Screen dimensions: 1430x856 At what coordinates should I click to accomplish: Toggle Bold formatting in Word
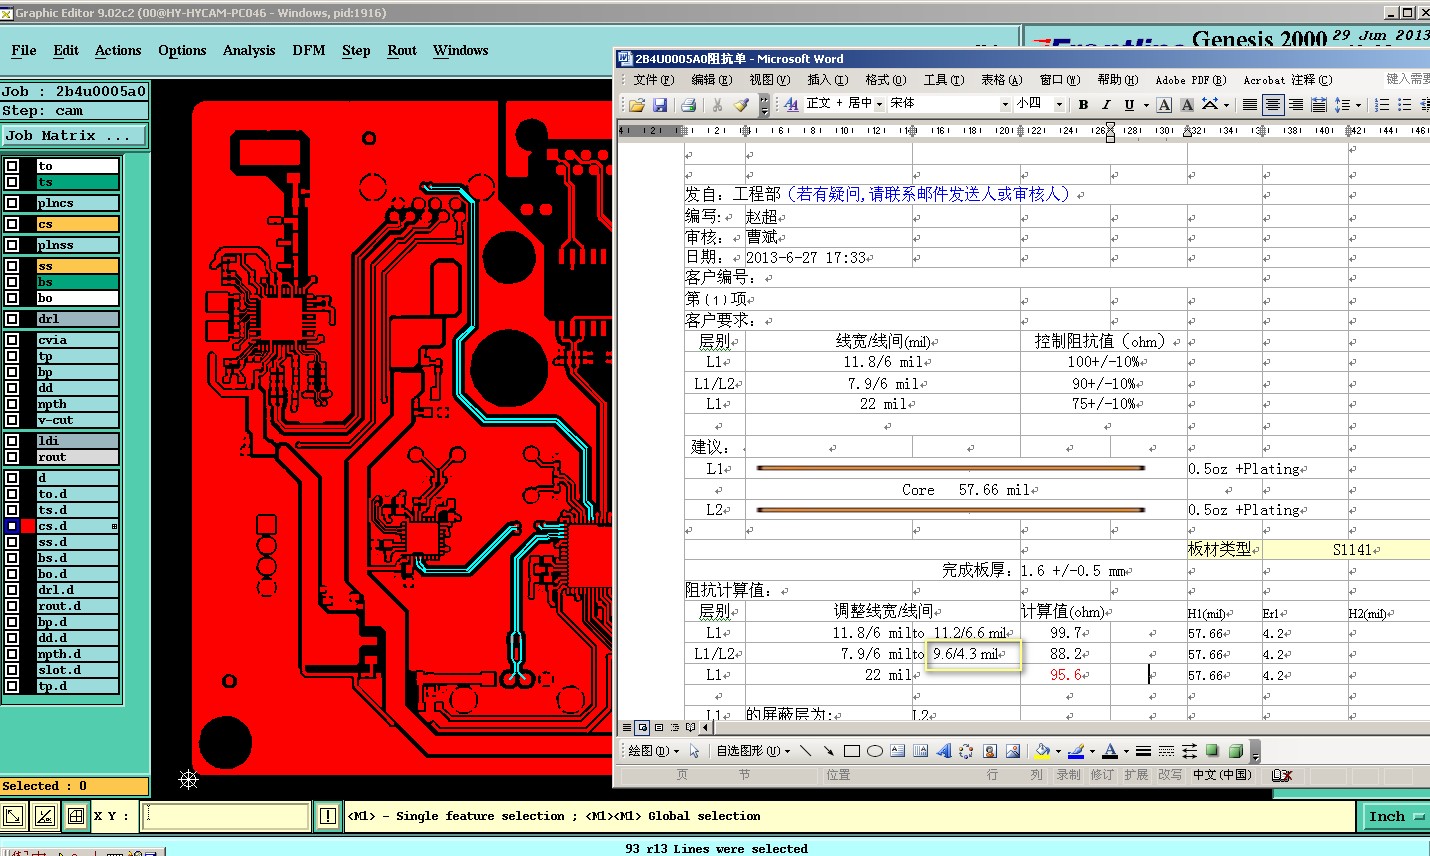click(x=1083, y=104)
